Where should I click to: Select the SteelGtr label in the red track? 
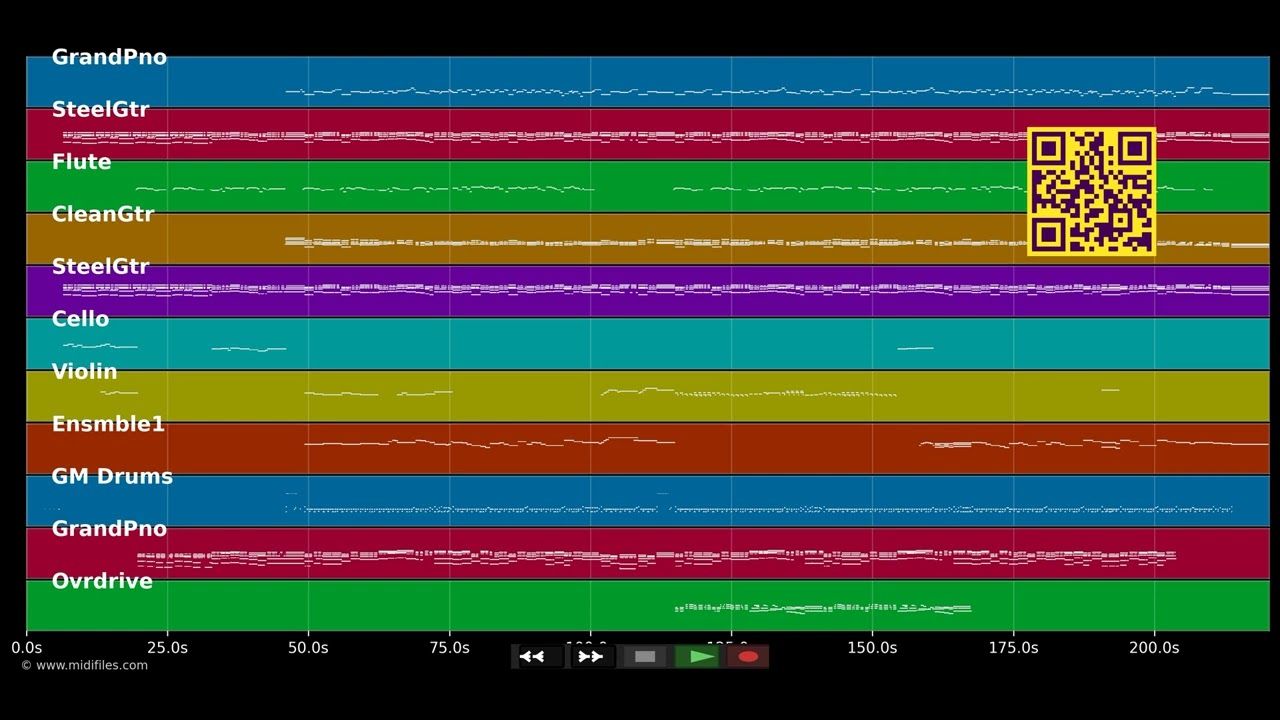[100, 110]
